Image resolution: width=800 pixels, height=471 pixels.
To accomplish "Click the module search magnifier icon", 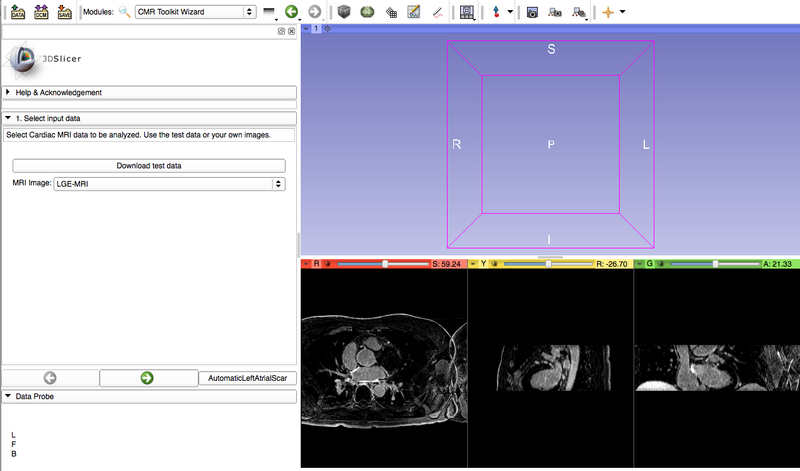I will (124, 12).
